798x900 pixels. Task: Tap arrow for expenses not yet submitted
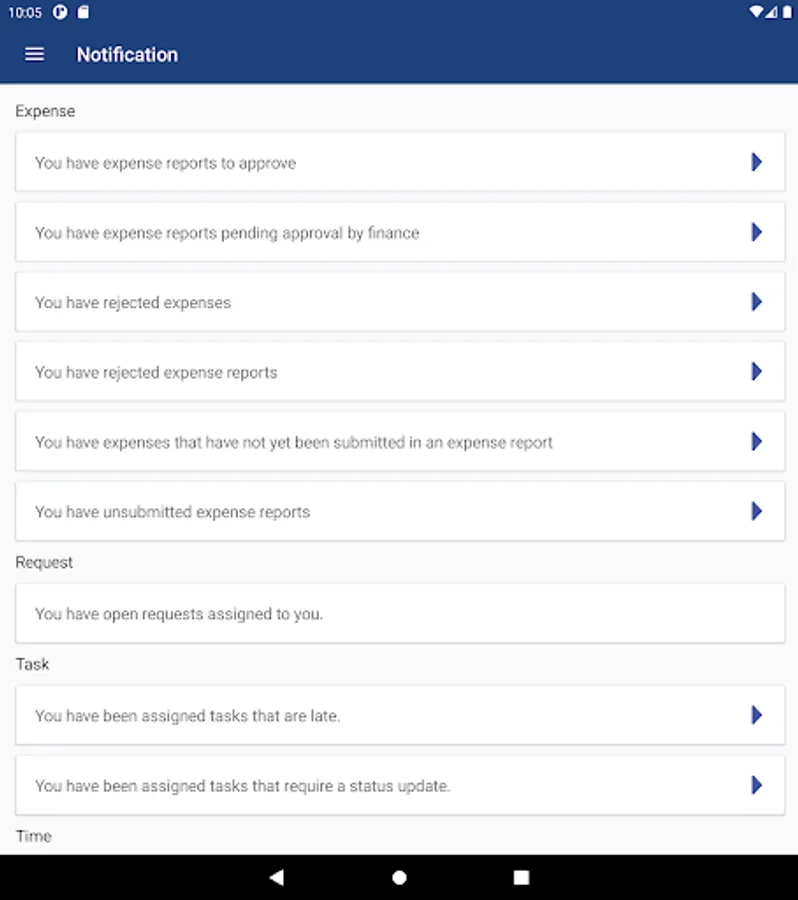click(757, 441)
